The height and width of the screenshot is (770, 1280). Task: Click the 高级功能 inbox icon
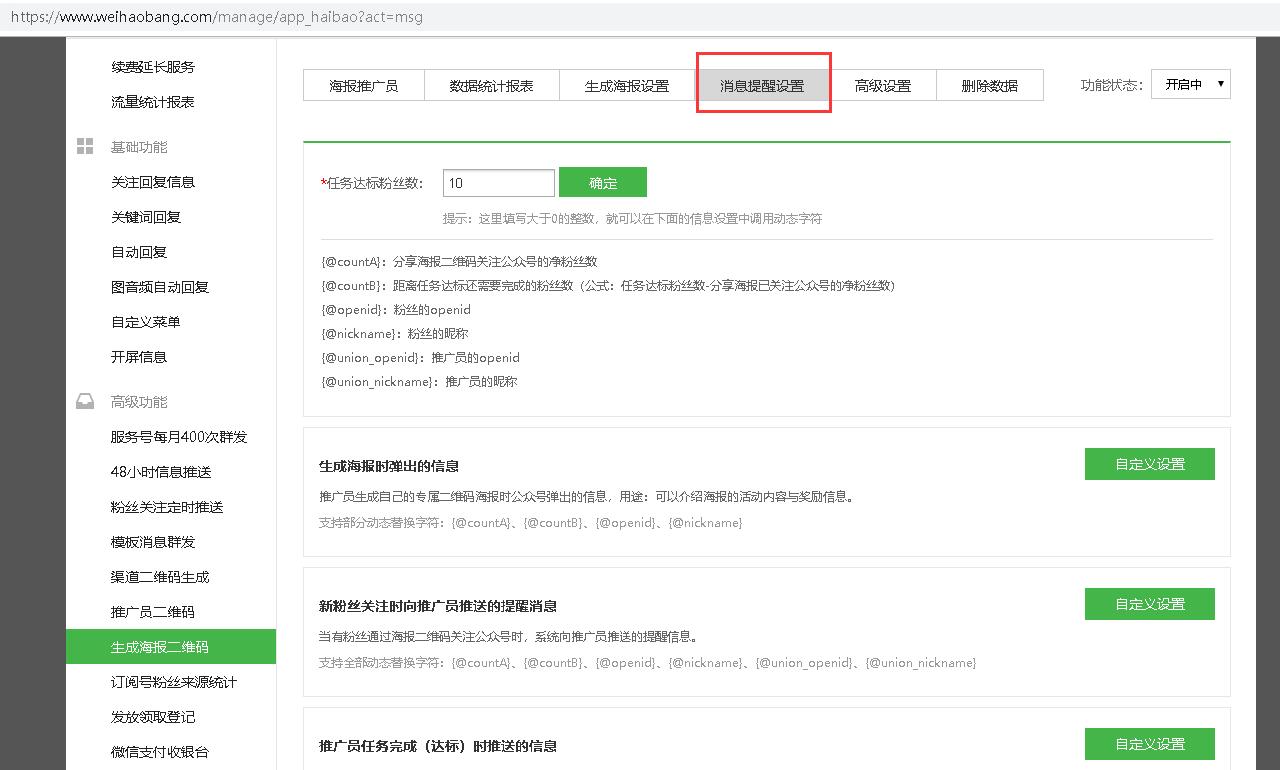point(85,402)
